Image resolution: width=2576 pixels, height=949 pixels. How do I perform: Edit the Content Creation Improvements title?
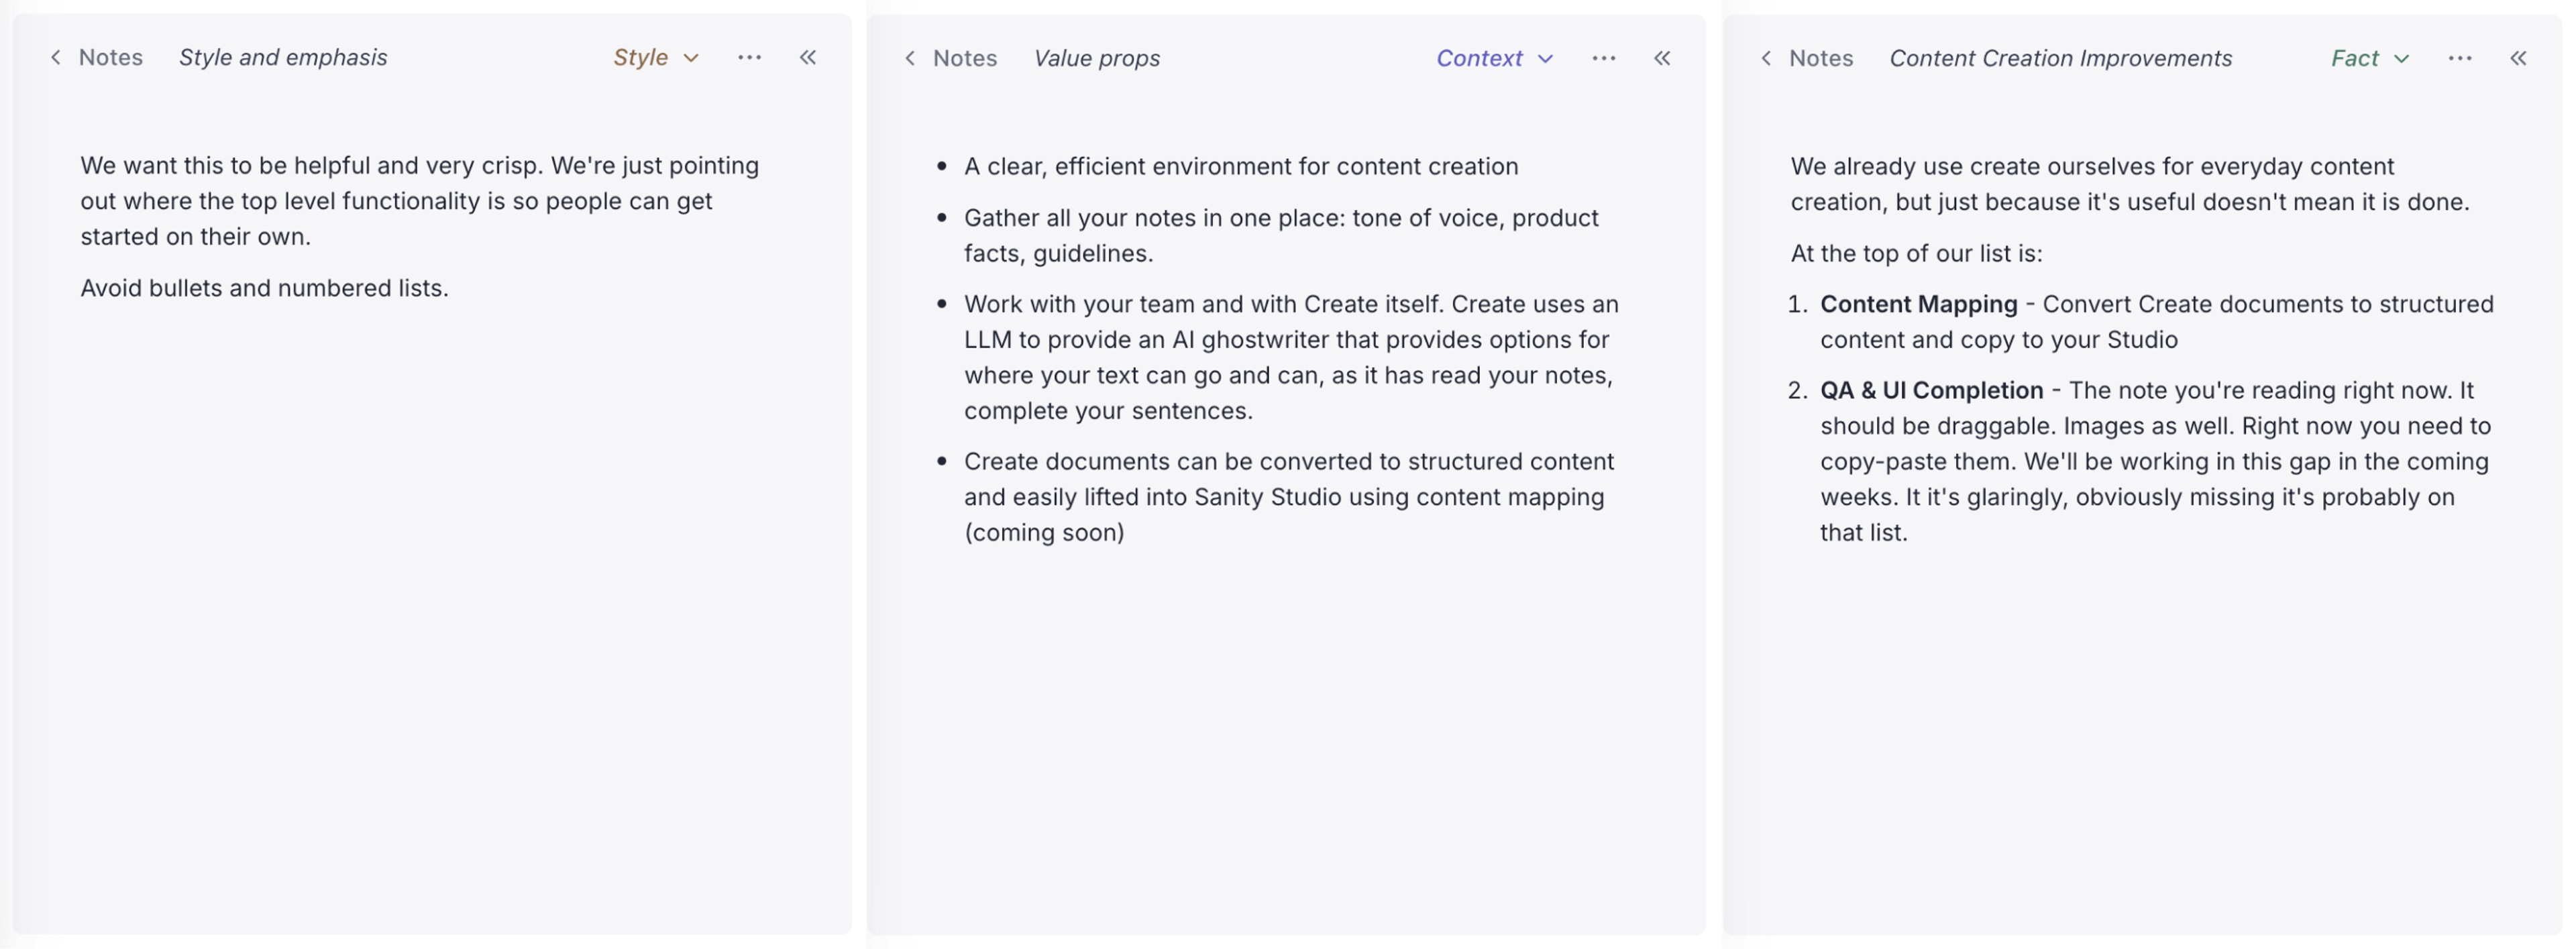click(x=2060, y=59)
